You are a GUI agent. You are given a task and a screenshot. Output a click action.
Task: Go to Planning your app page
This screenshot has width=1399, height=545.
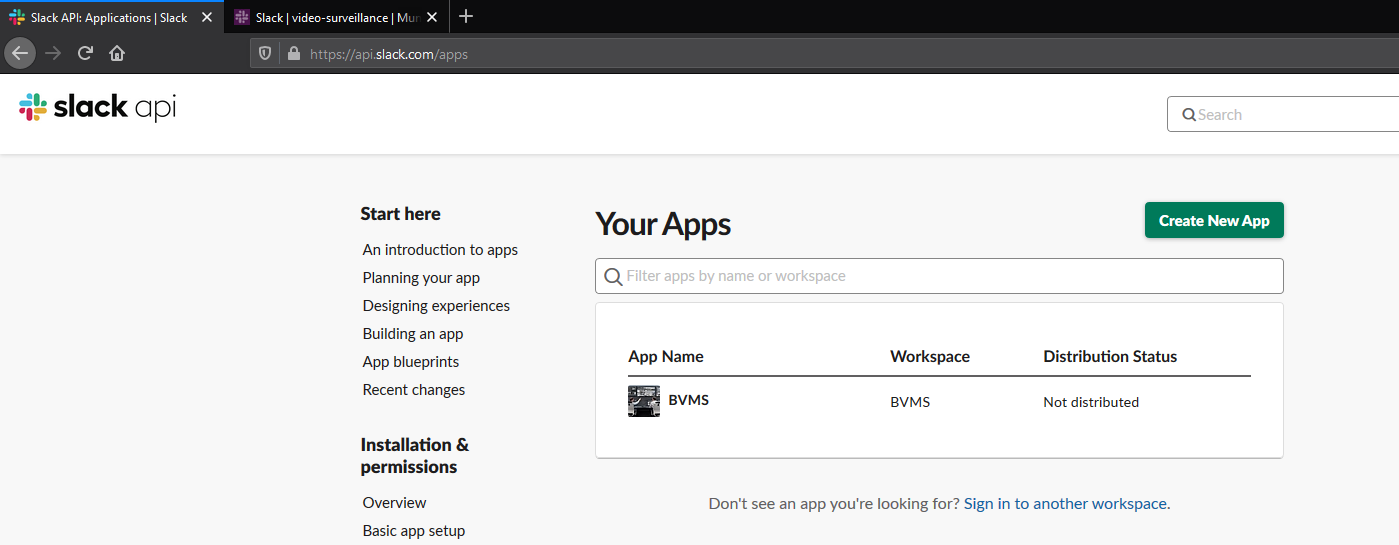(421, 278)
